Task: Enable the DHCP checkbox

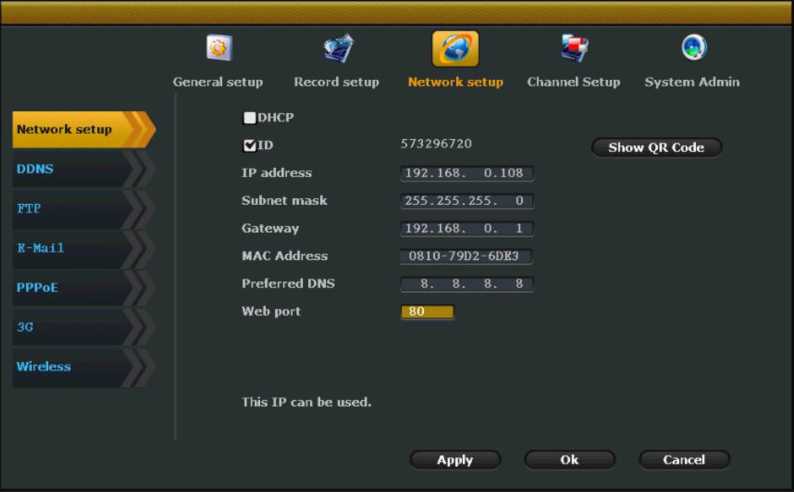Action: 250,118
